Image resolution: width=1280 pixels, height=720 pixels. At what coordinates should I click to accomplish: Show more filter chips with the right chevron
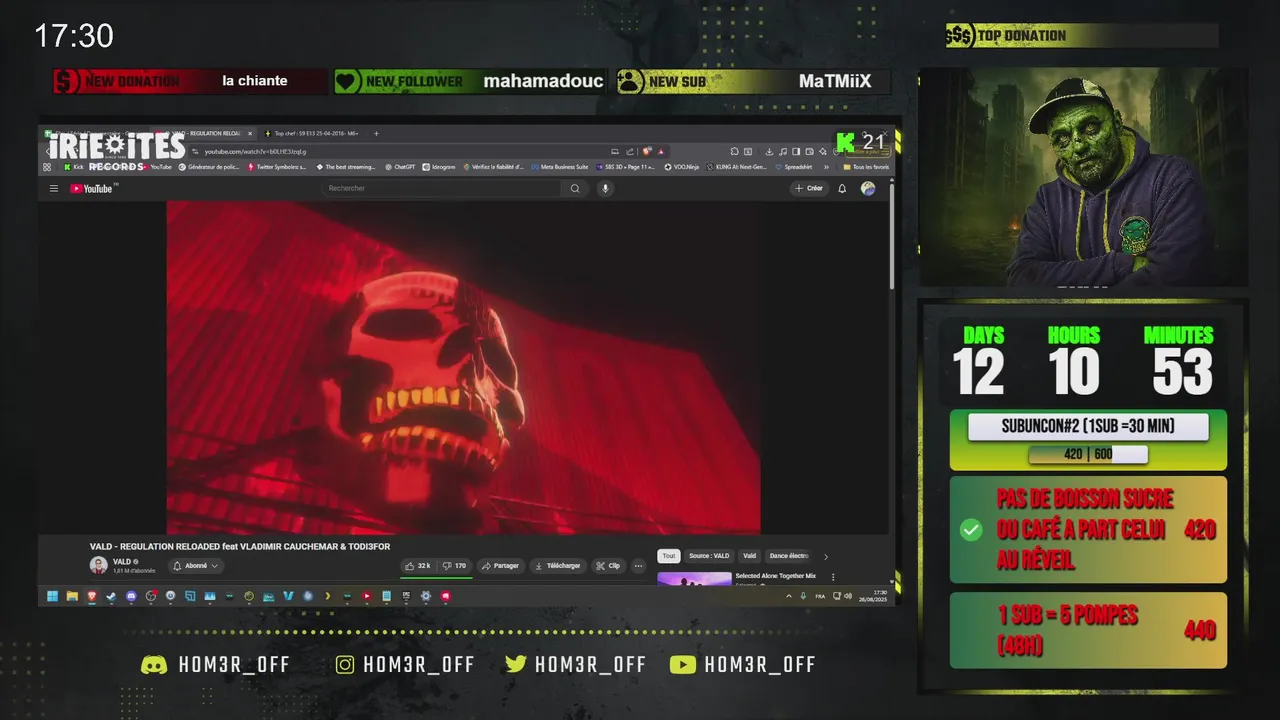pos(826,556)
